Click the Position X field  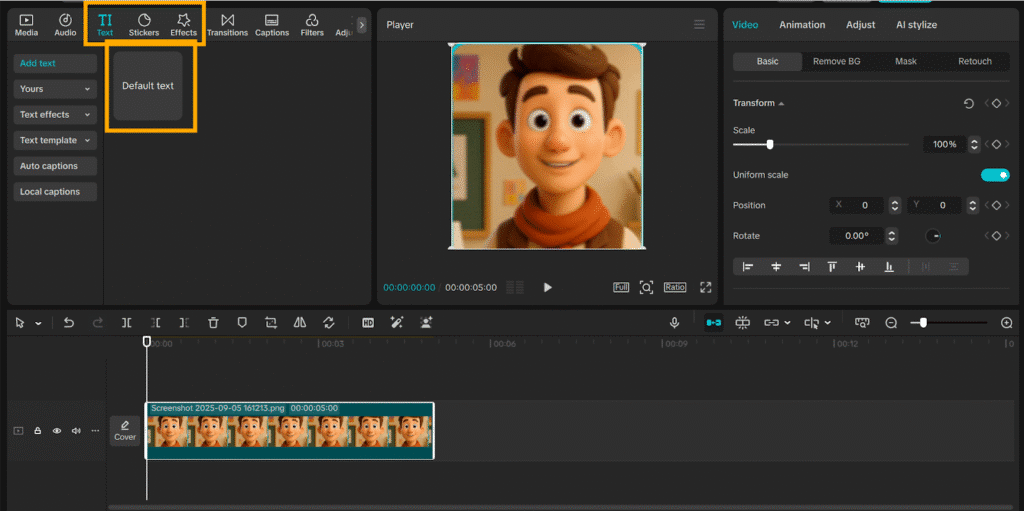(x=857, y=205)
